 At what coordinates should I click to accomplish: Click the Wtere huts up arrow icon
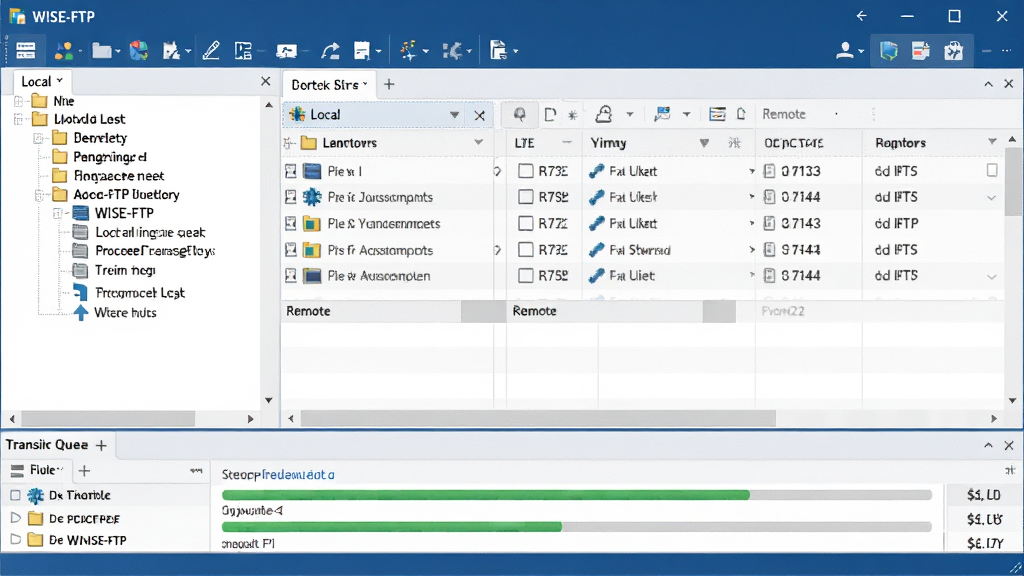coord(80,313)
